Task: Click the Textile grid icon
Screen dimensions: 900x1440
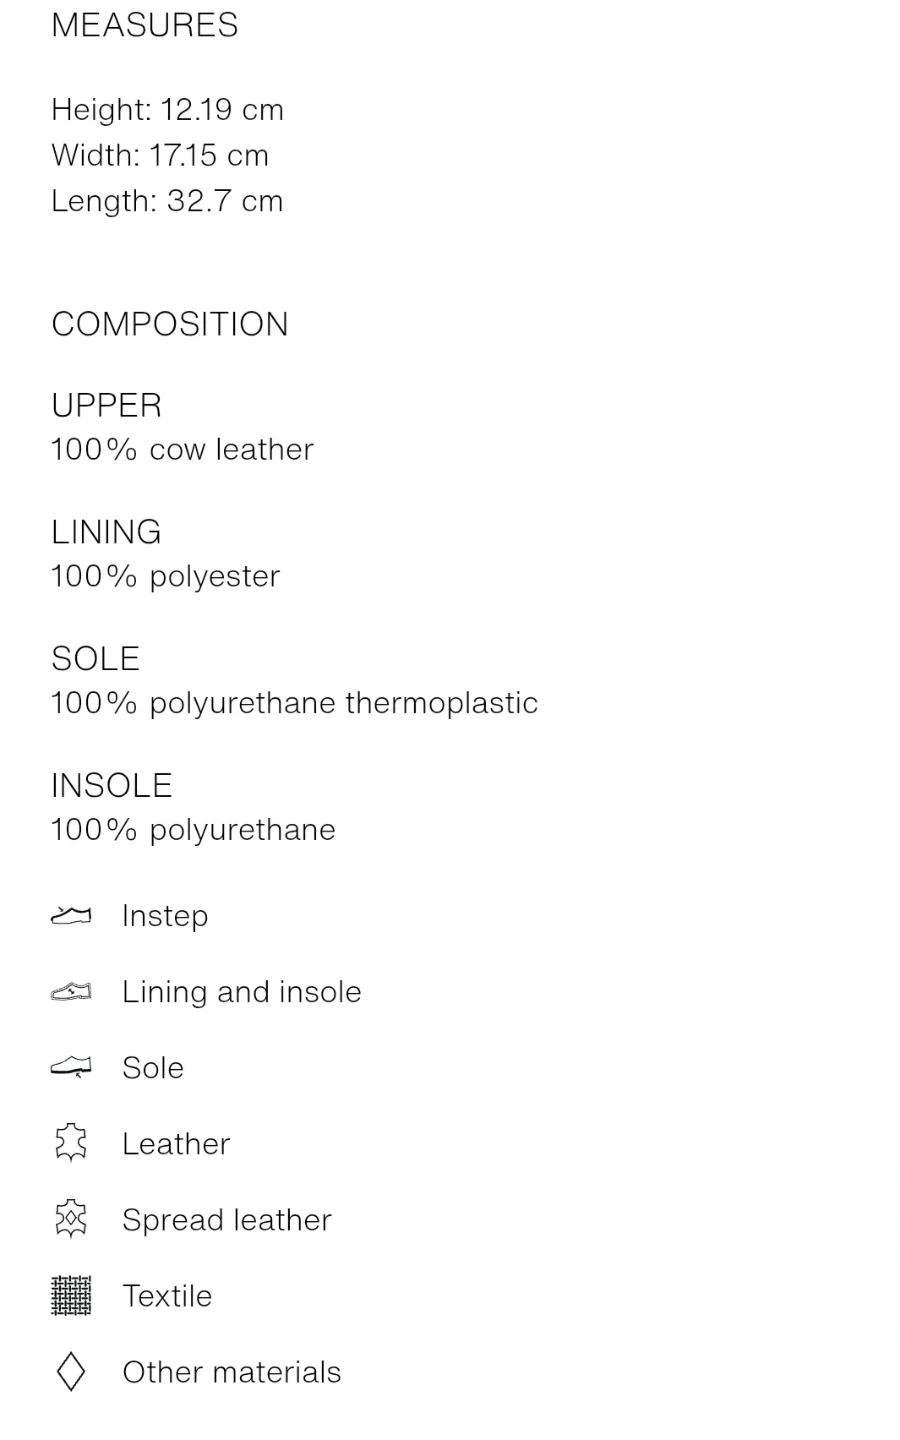Action: coord(71,1296)
